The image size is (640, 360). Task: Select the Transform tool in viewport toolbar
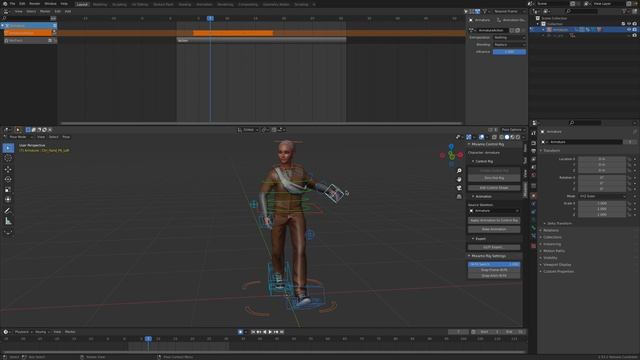8,200
